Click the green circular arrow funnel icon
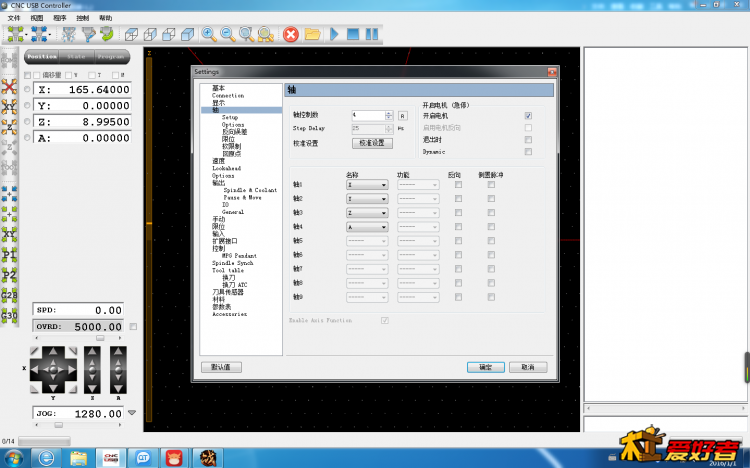 (x=107, y=34)
